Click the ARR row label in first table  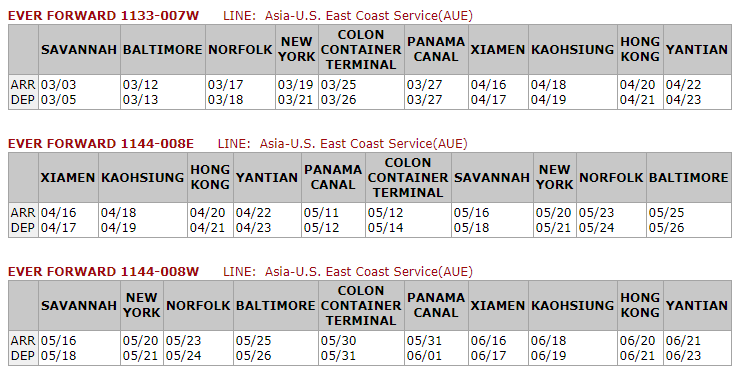point(23,85)
